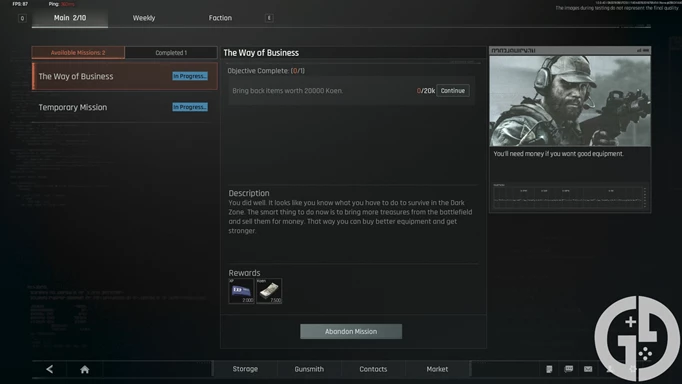Show the Completed 1 missions list
The width and height of the screenshot is (682, 384).
coord(171,53)
